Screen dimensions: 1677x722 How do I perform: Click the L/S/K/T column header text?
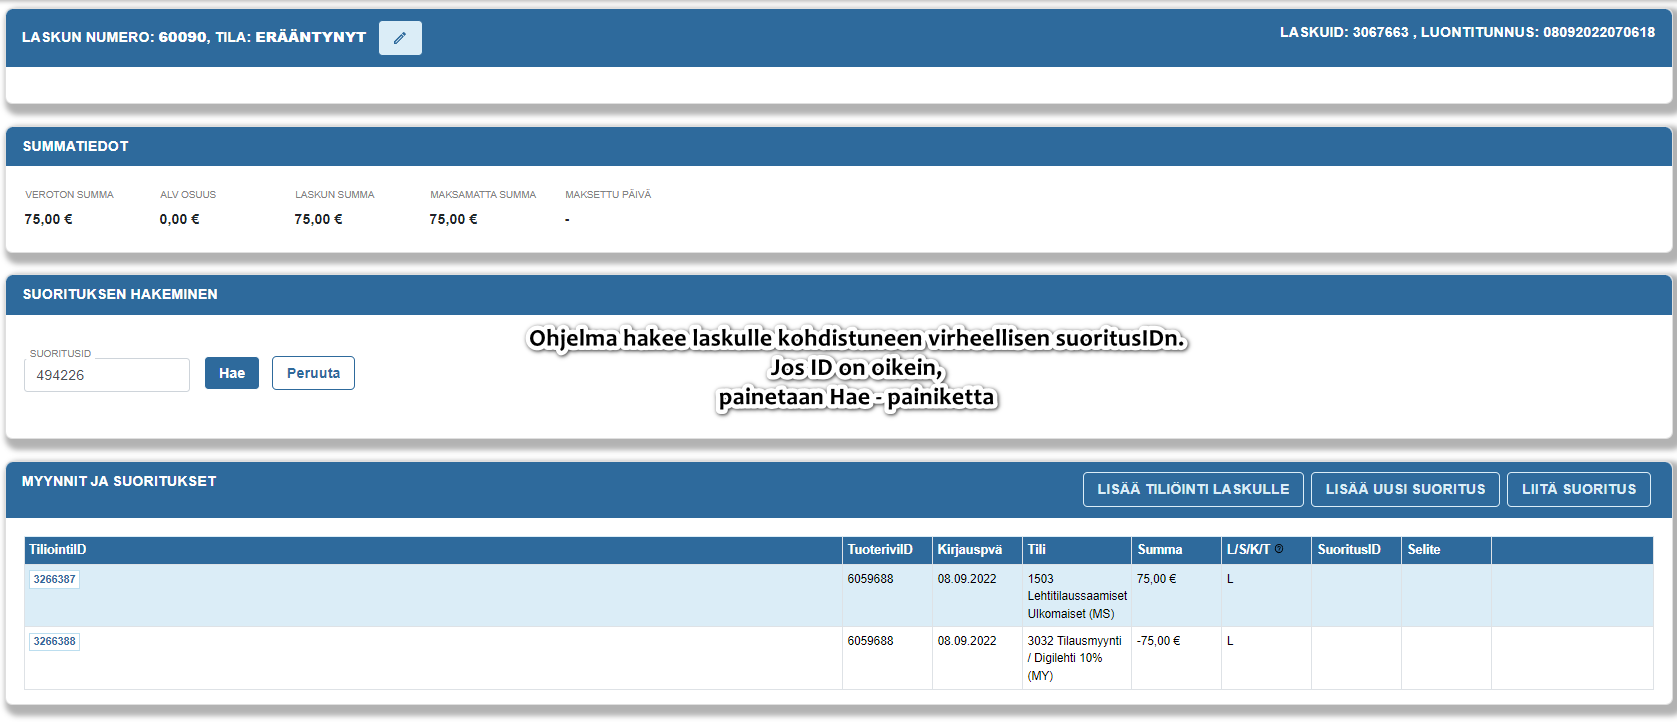1248,549
